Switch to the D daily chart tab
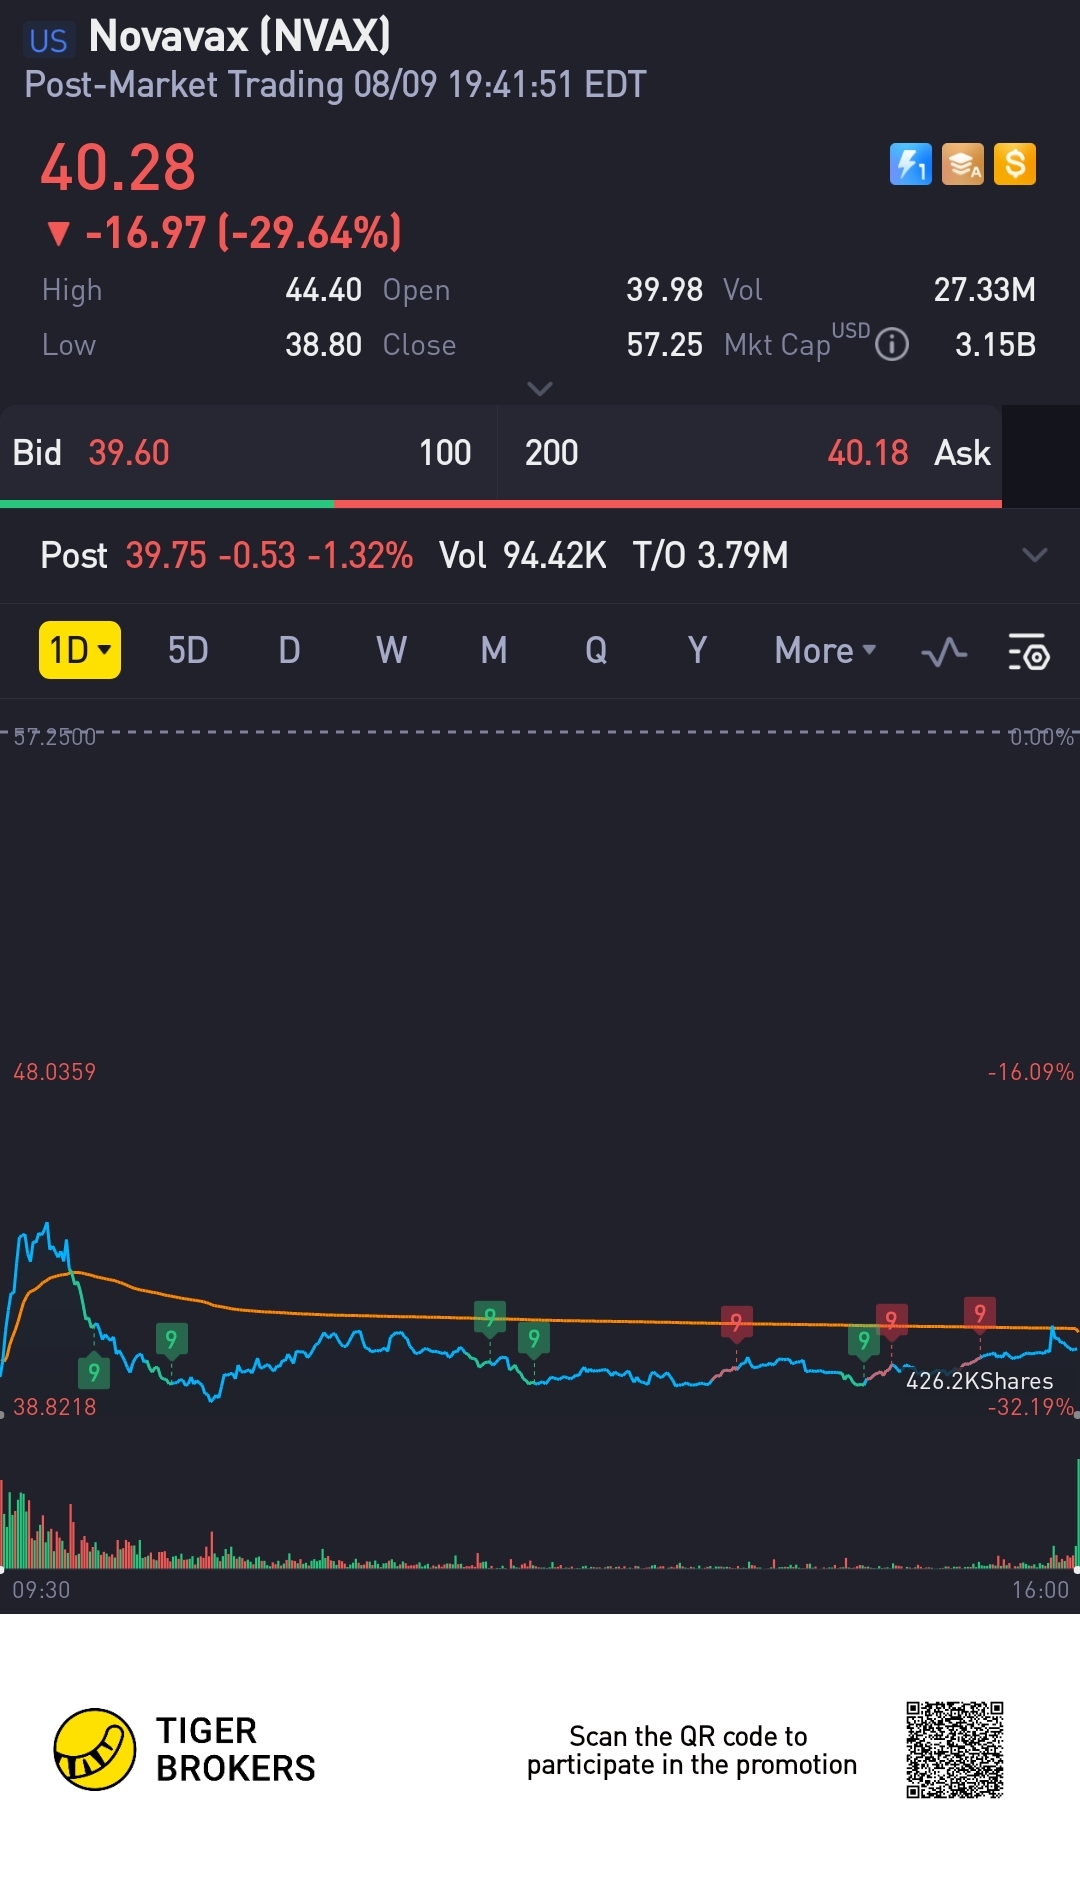1080x1886 pixels. click(290, 651)
